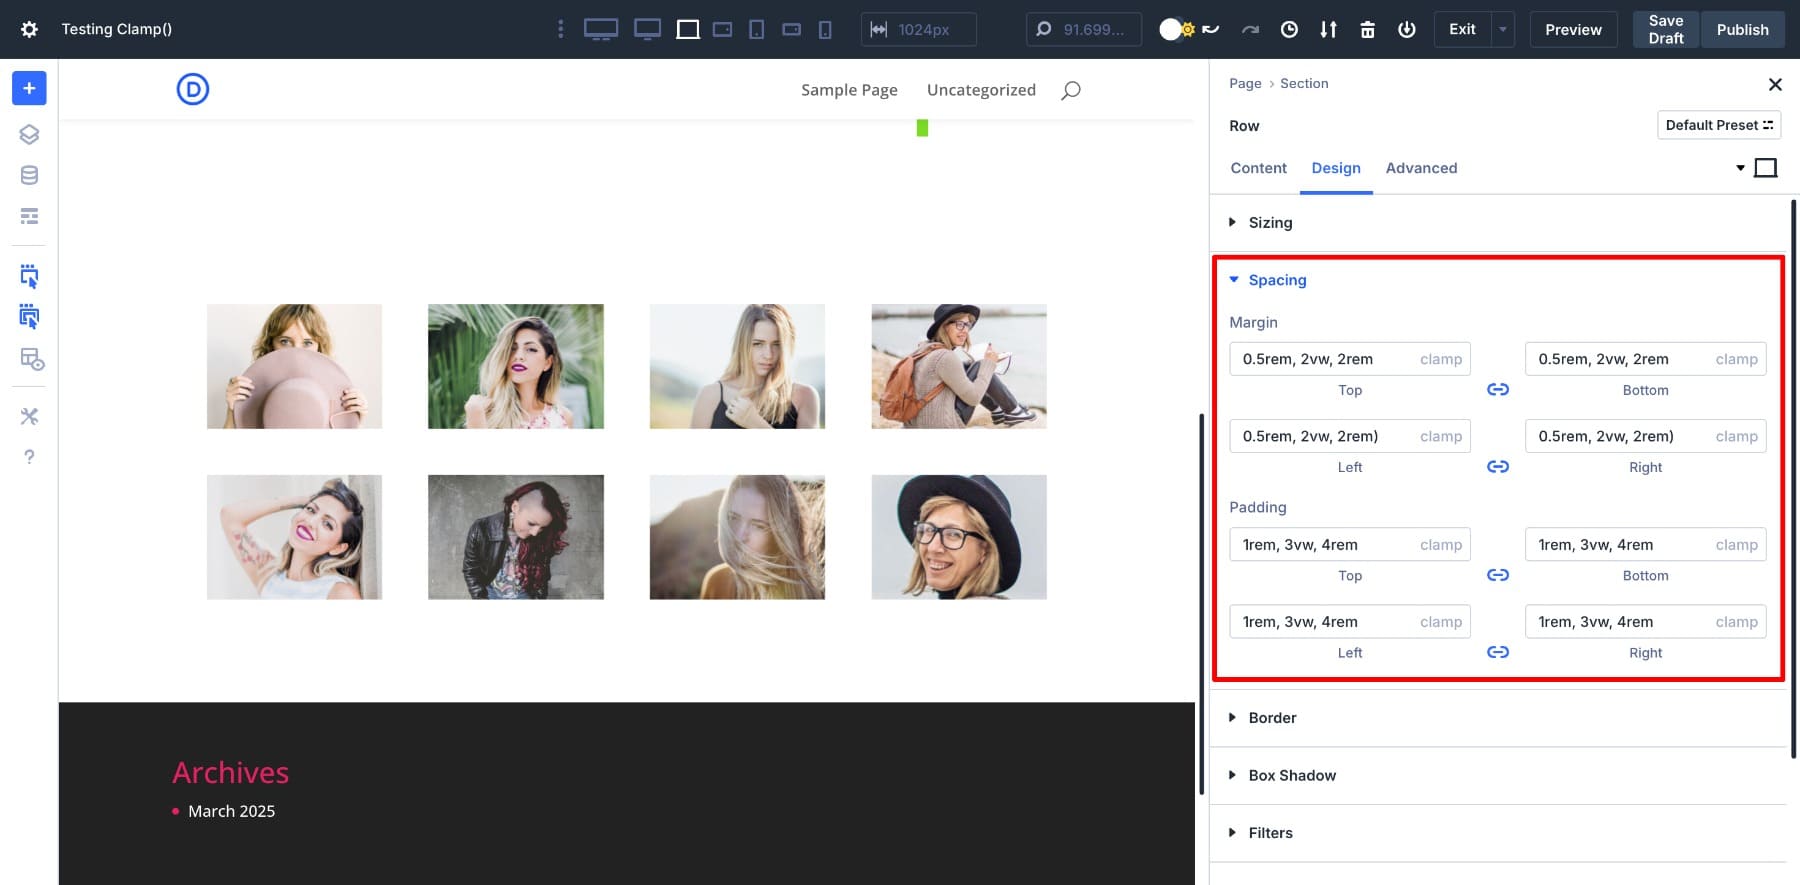The image size is (1800, 885).
Task: Click the trash icon in top toolbar
Action: click(x=1367, y=29)
